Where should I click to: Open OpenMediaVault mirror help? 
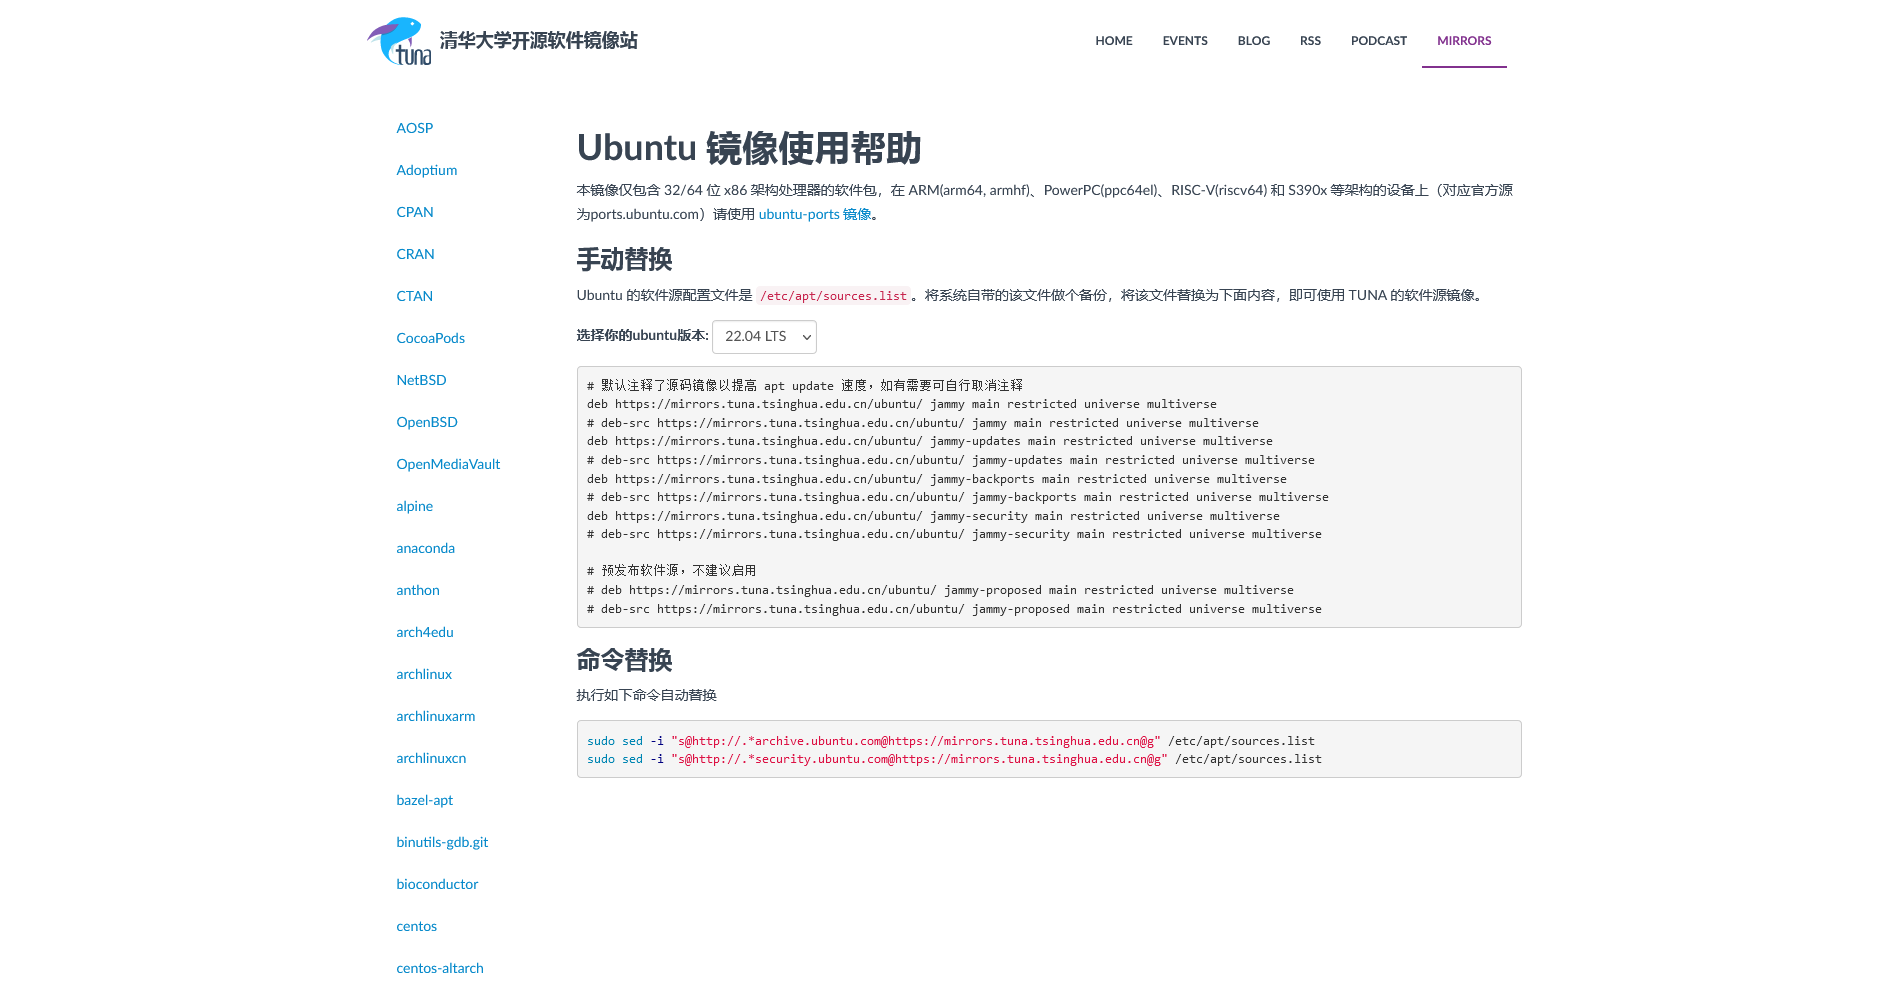tap(448, 464)
